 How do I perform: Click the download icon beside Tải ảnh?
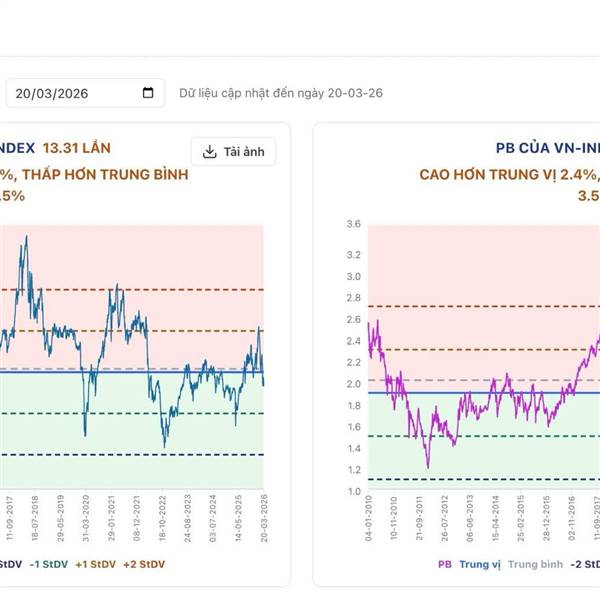(209, 152)
